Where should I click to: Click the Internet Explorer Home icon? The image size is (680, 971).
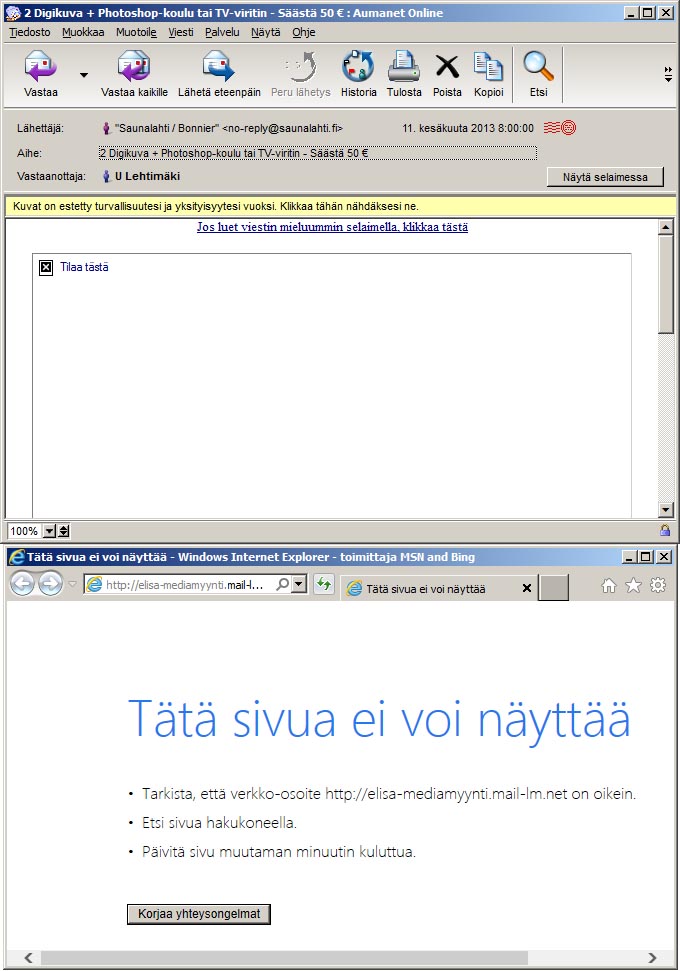pos(609,585)
